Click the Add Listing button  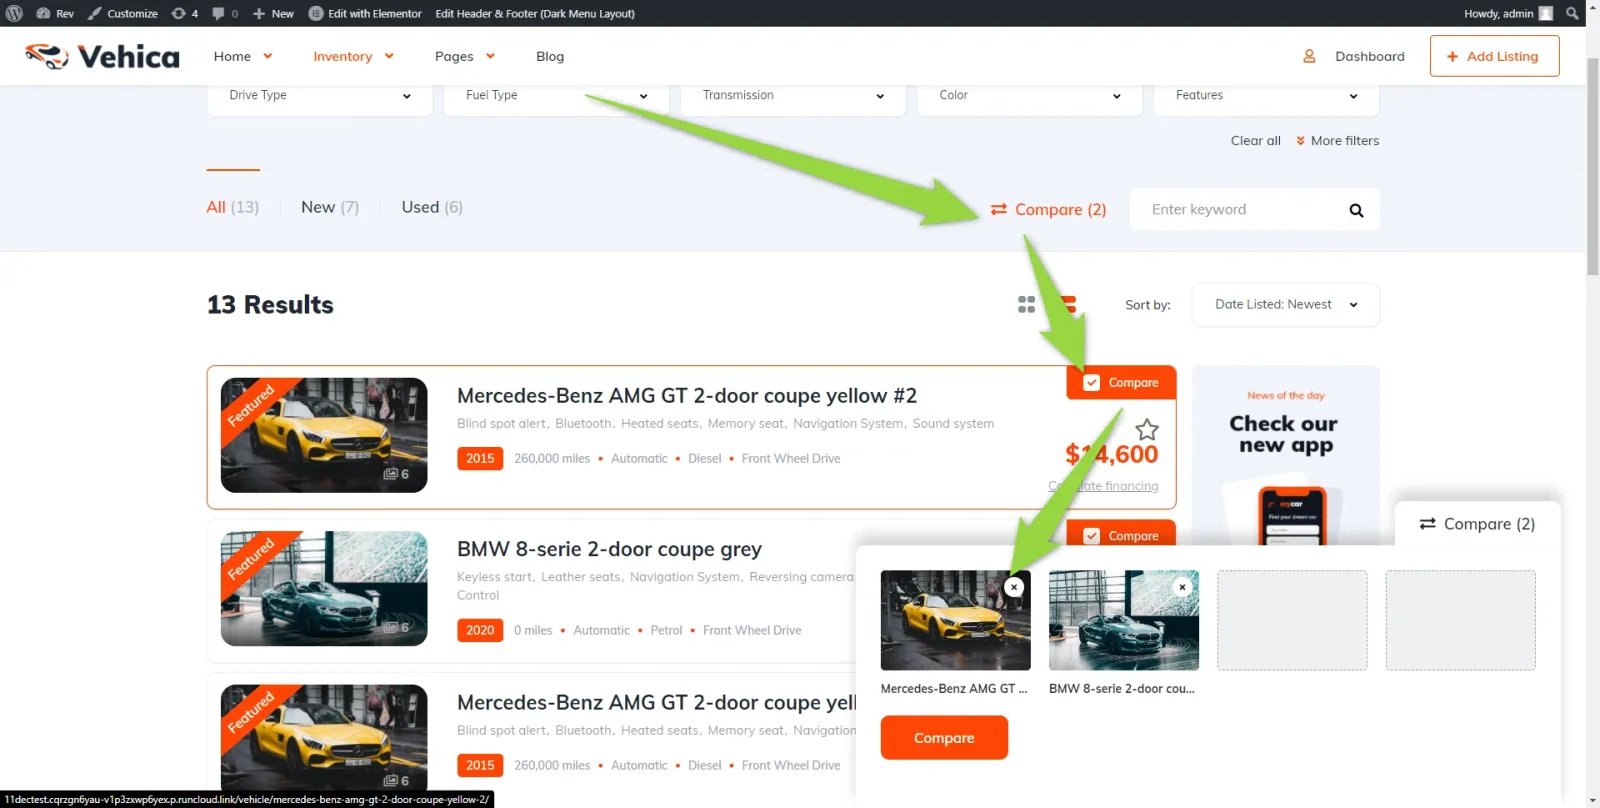[x=1494, y=56]
